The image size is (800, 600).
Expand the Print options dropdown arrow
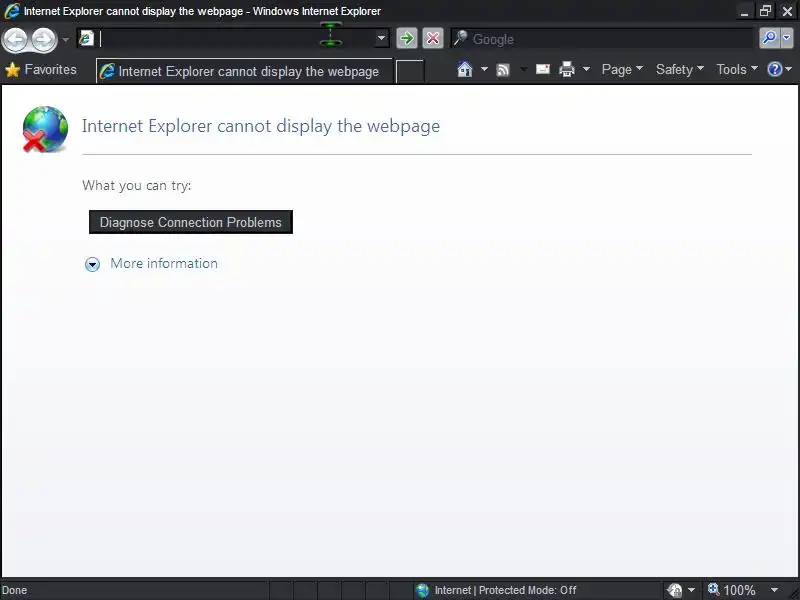point(586,69)
